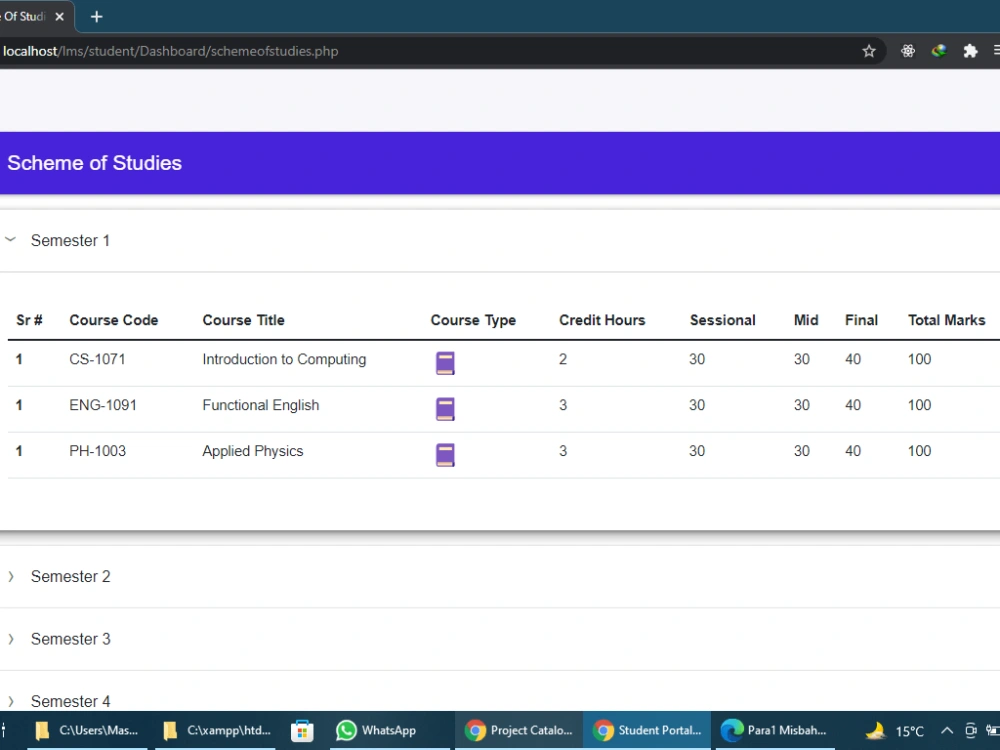Screen dimensions: 1000x750
Task: Click the Scheme of Studies heading
Action: click(x=94, y=163)
